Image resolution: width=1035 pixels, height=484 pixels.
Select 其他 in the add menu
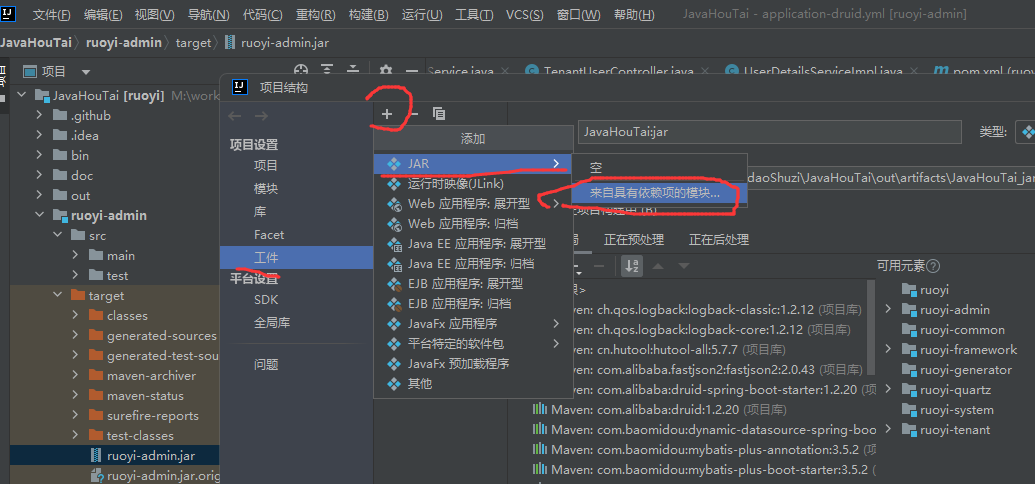pos(473,384)
